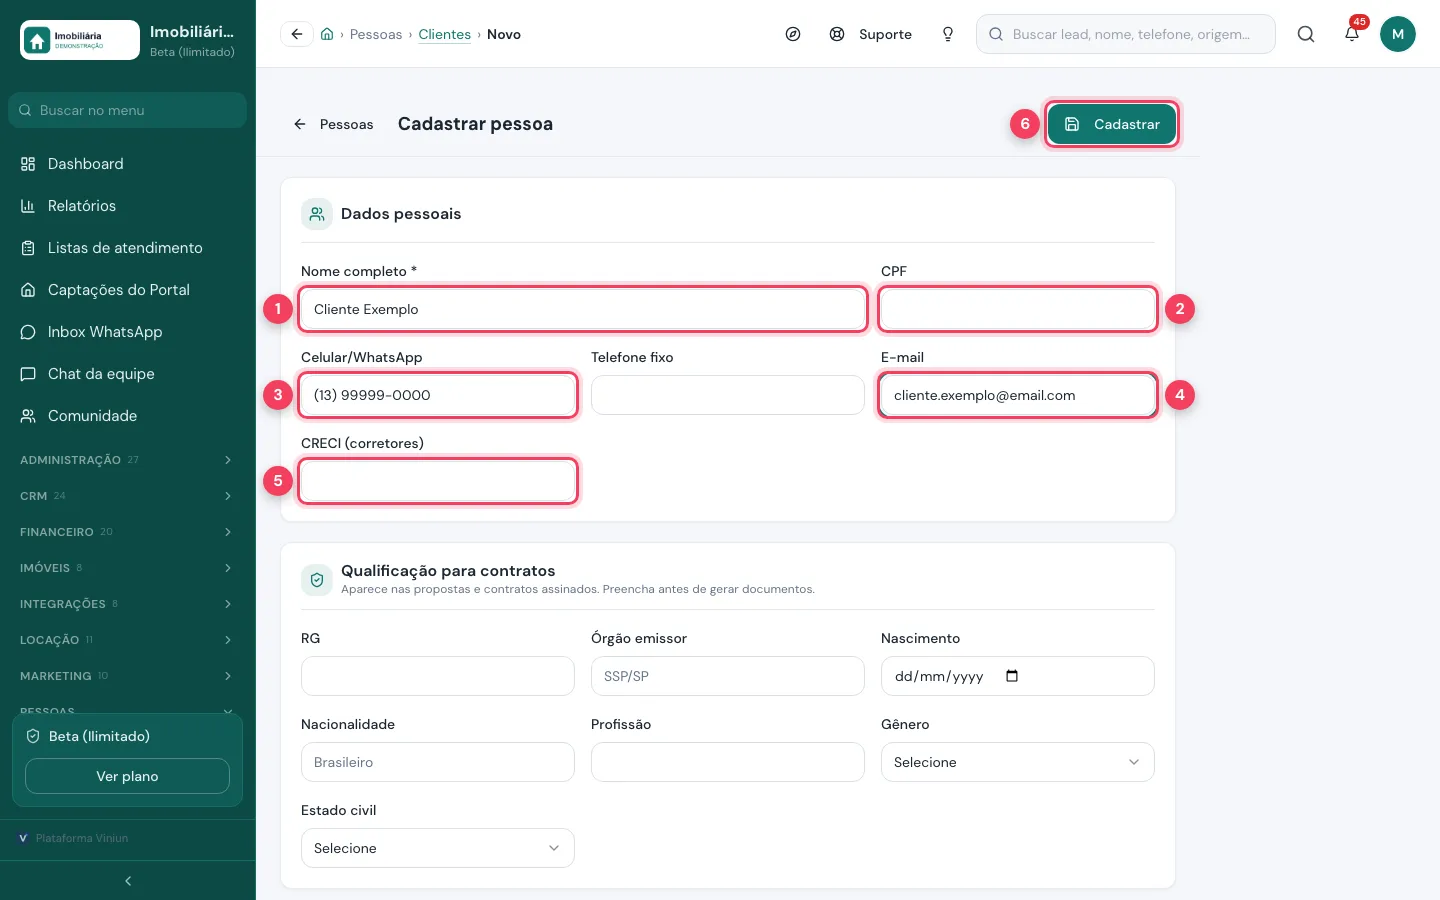
Task: Focus the Buscar no menu search box
Action: click(x=128, y=110)
